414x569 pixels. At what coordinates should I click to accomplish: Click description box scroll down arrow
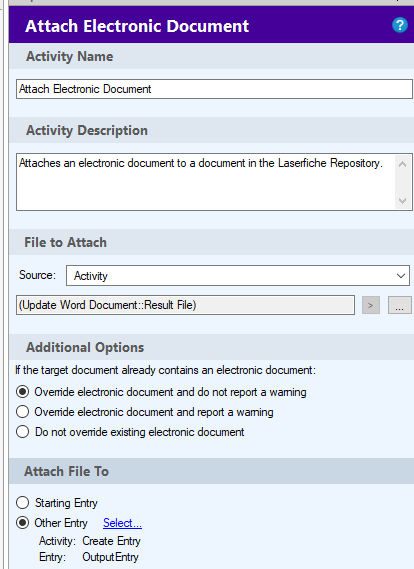point(402,200)
